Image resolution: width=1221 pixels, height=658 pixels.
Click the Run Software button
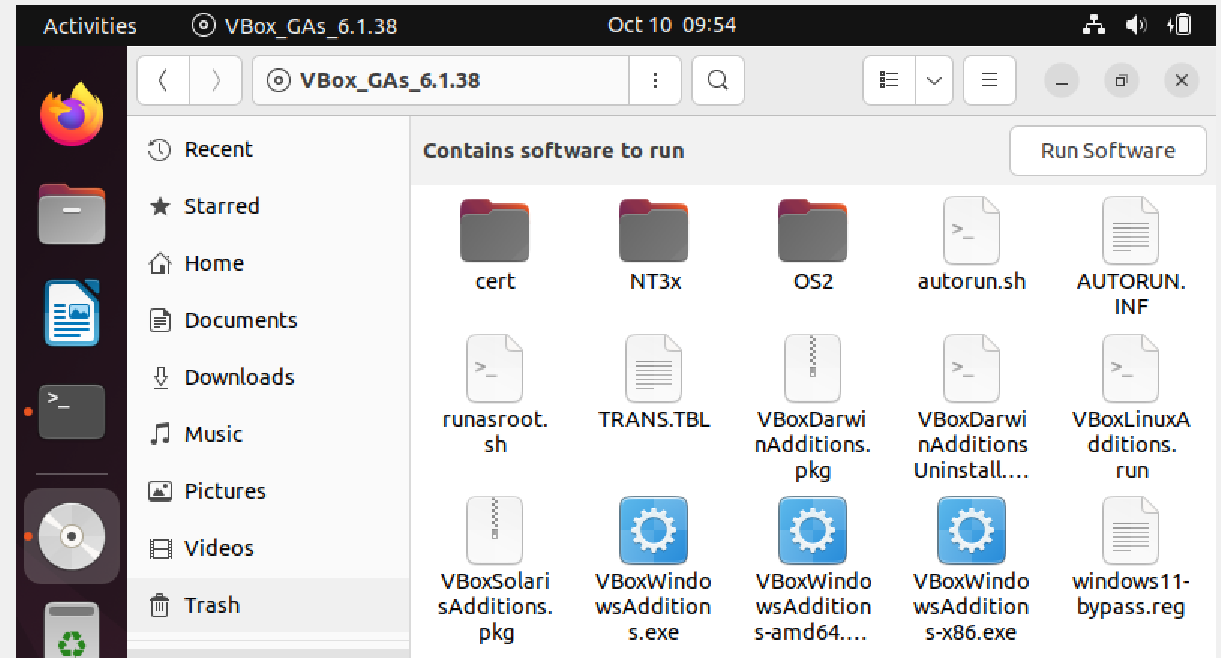coord(1107,150)
